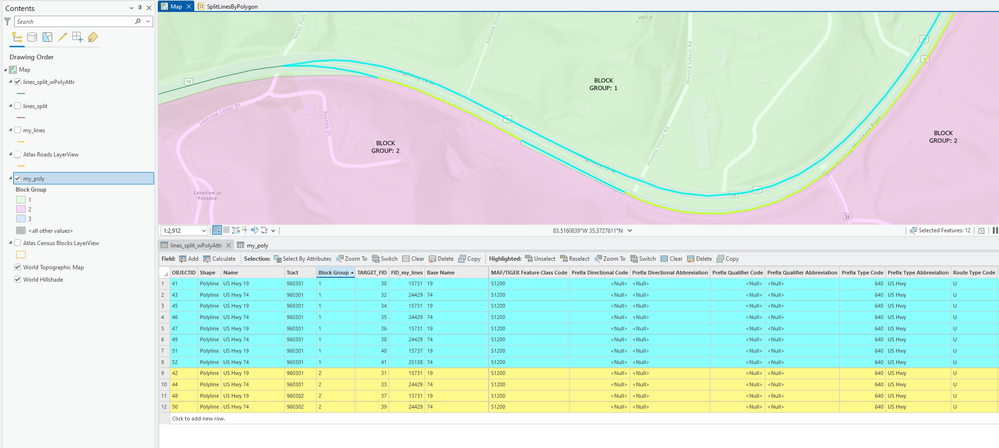Click Add field button in table toolbar
The width and height of the screenshot is (999, 448).
[188, 259]
